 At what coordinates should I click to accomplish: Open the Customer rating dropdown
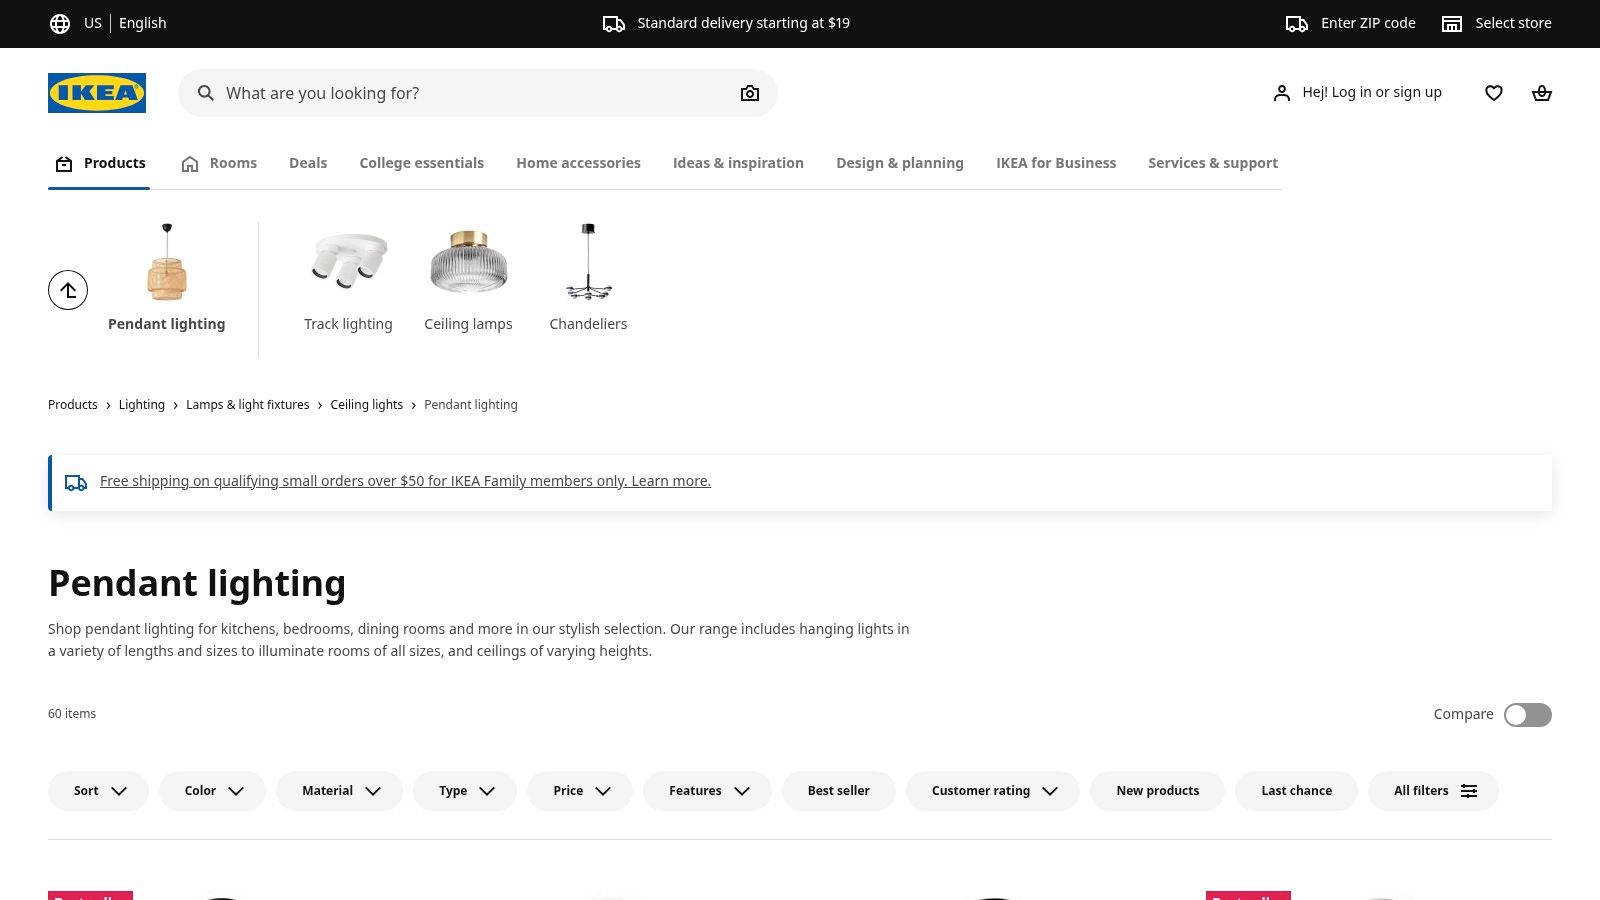(993, 791)
